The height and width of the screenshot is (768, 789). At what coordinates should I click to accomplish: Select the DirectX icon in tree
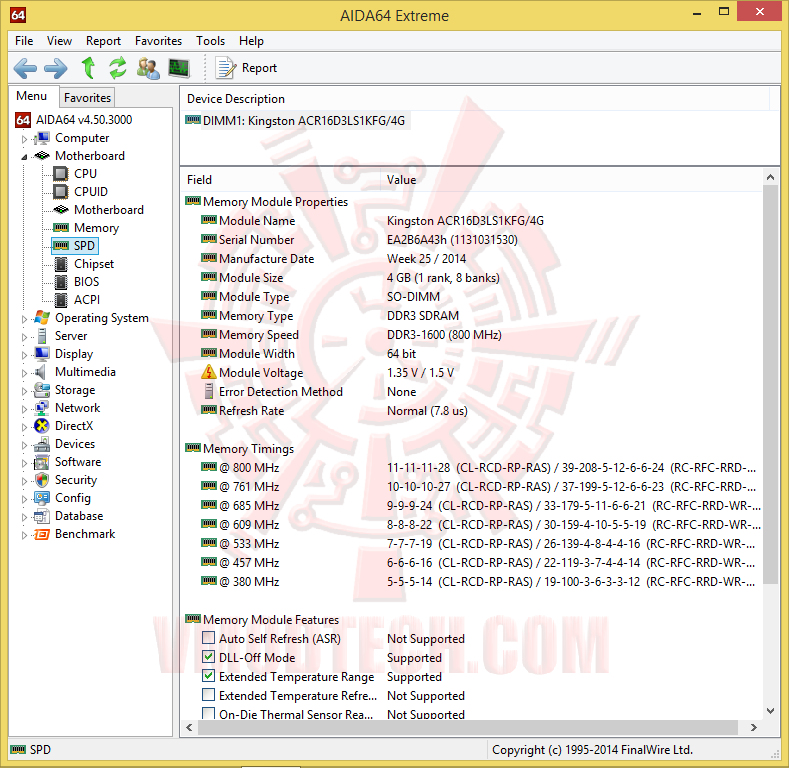point(42,426)
